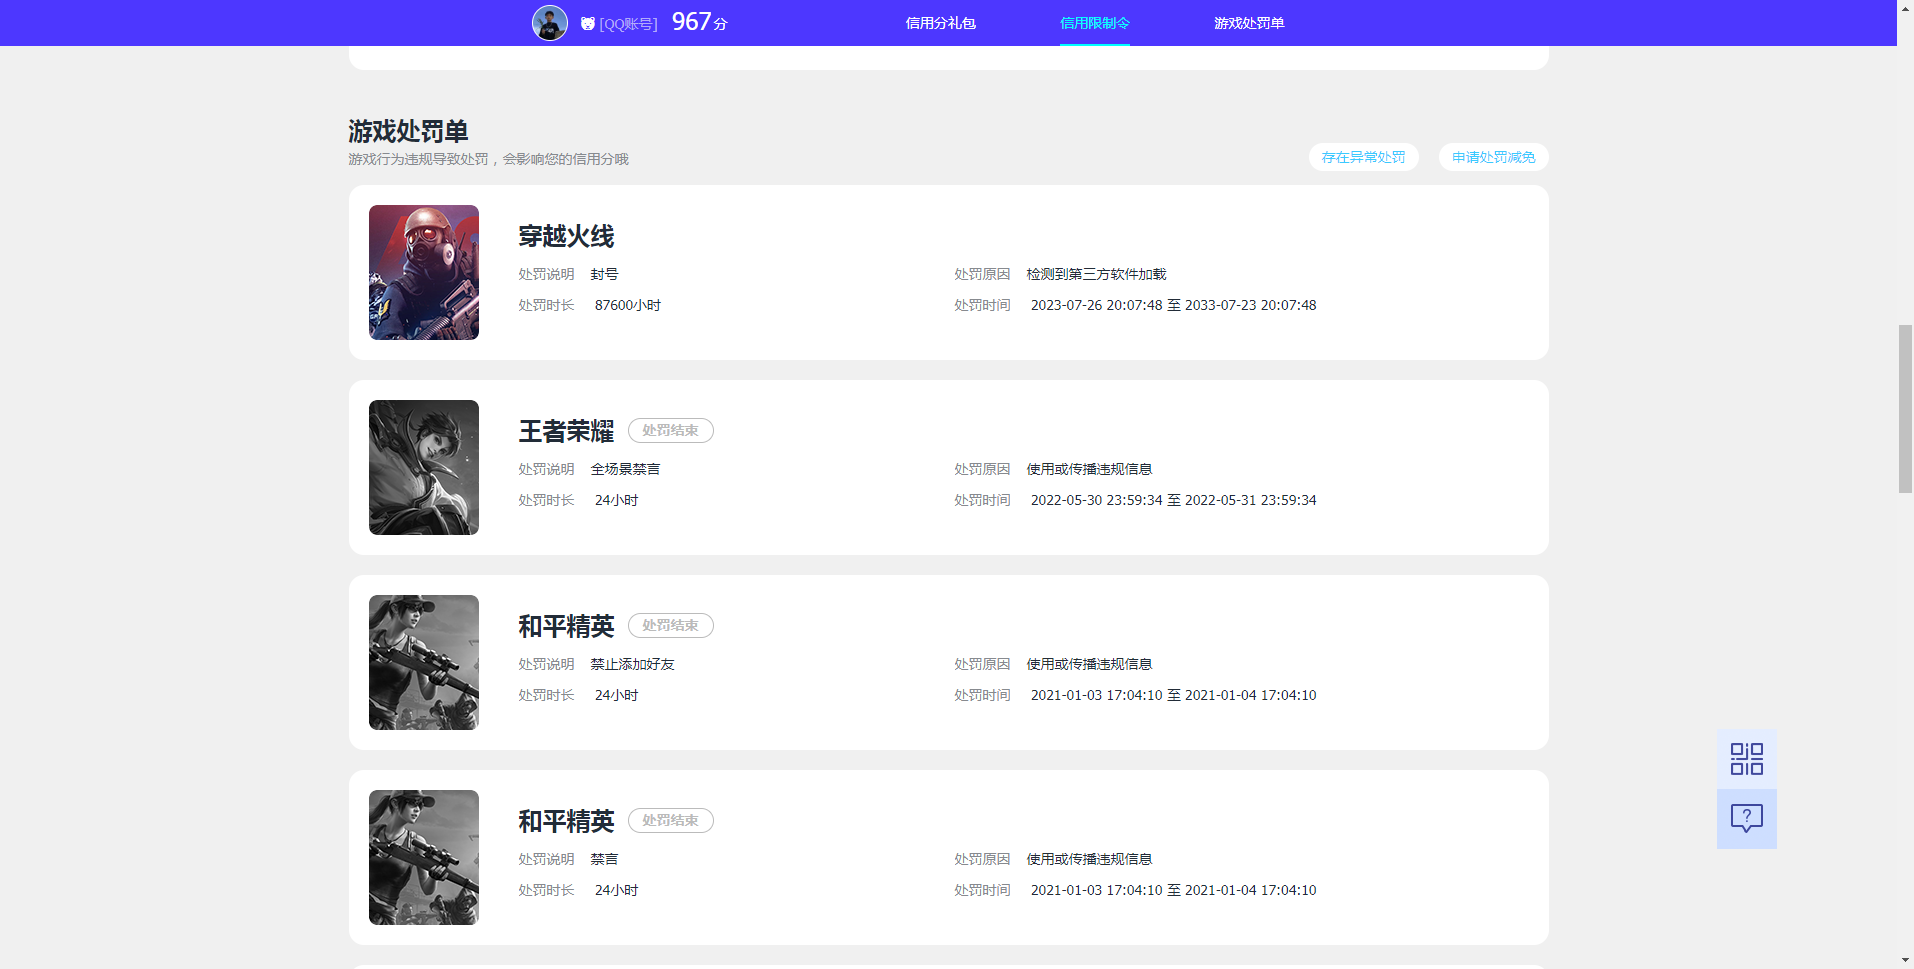Click the 全场景禁言 penalty description
The image size is (1914, 969).
pos(625,469)
